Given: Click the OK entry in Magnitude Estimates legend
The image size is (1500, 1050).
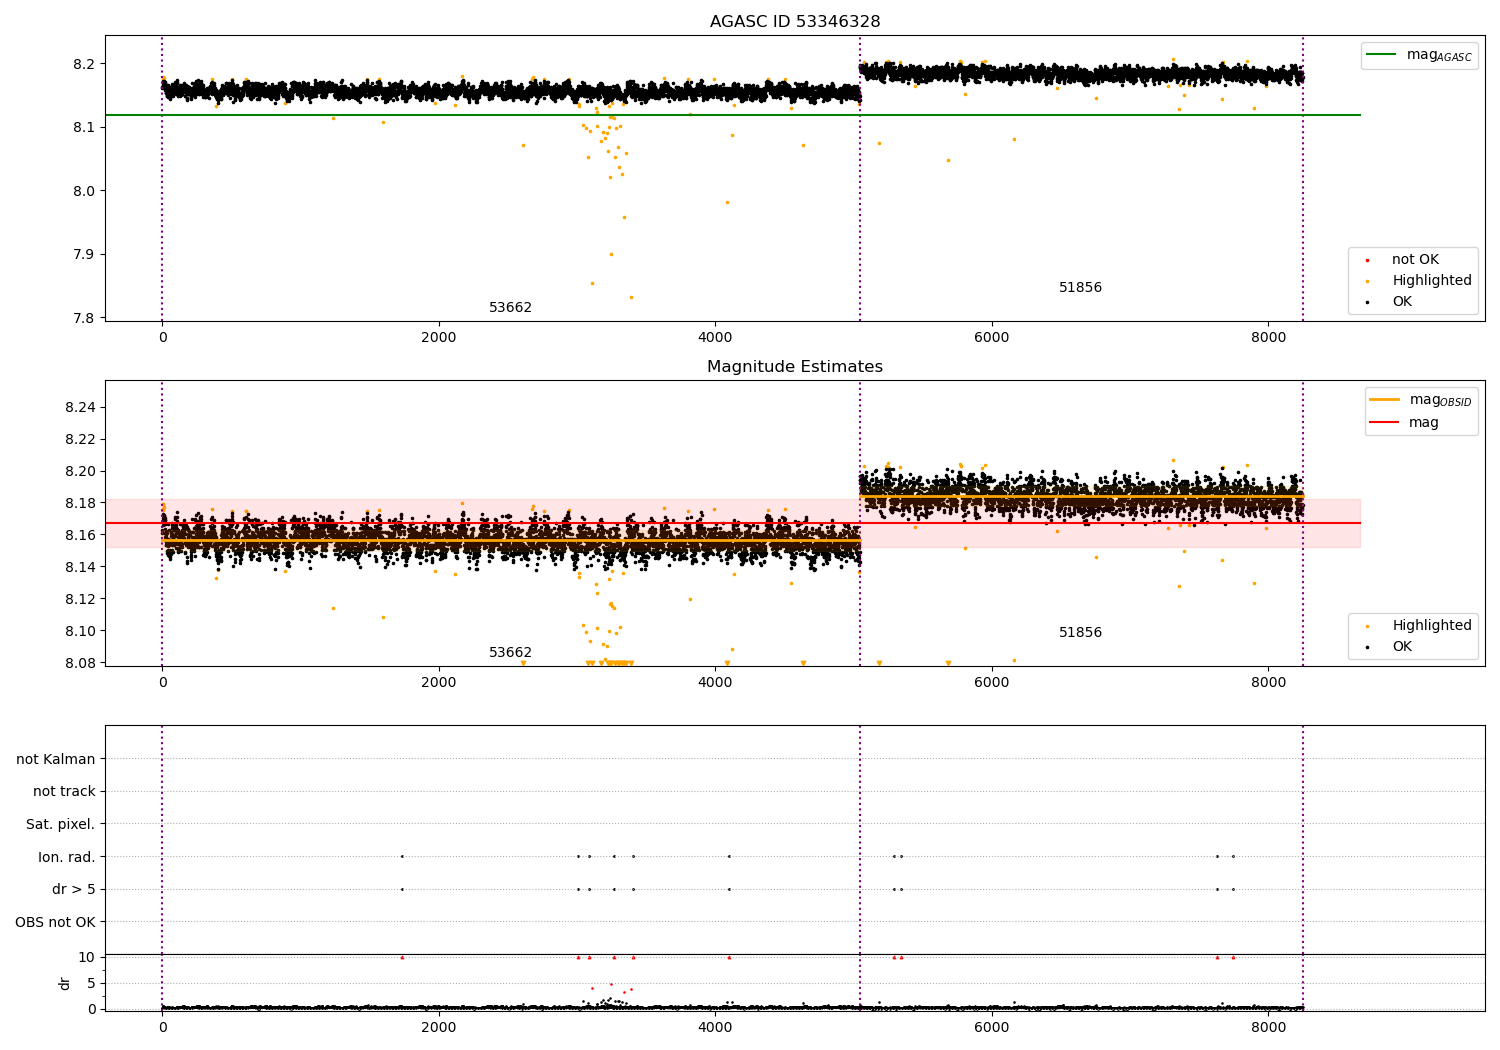Looking at the screenshot, I should point(1402,647).
